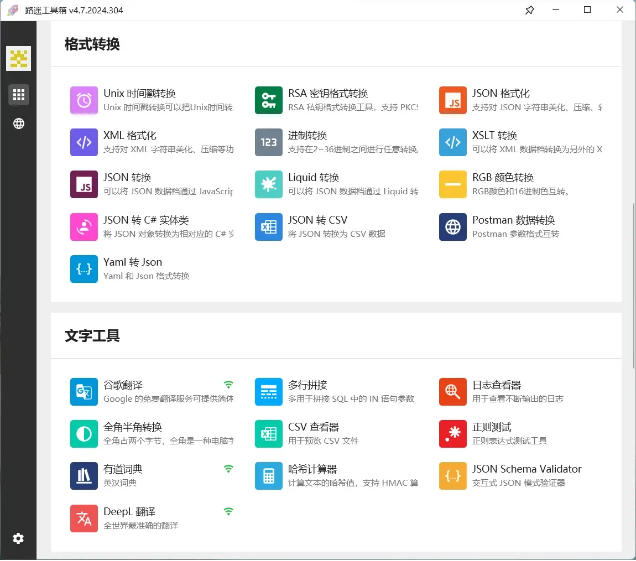This screenshot has width=636, height=561.
Task: Click the 哈希计算器 title text
Action: click(312, 469)
